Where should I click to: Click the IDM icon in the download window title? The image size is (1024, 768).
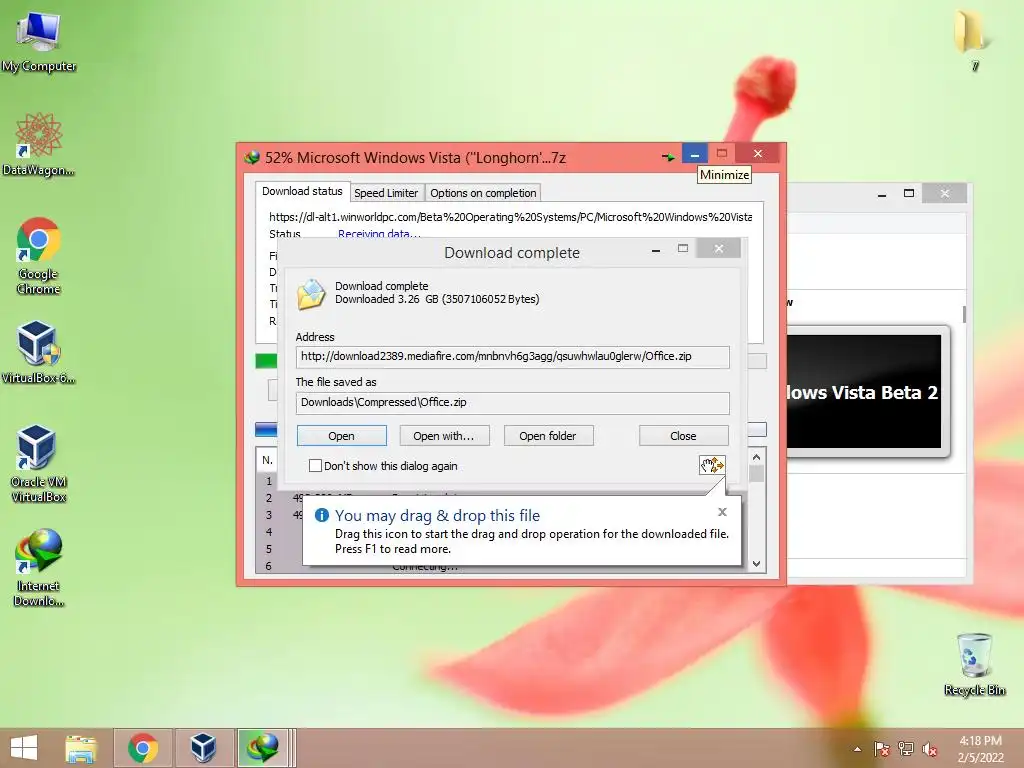point(252,157)
